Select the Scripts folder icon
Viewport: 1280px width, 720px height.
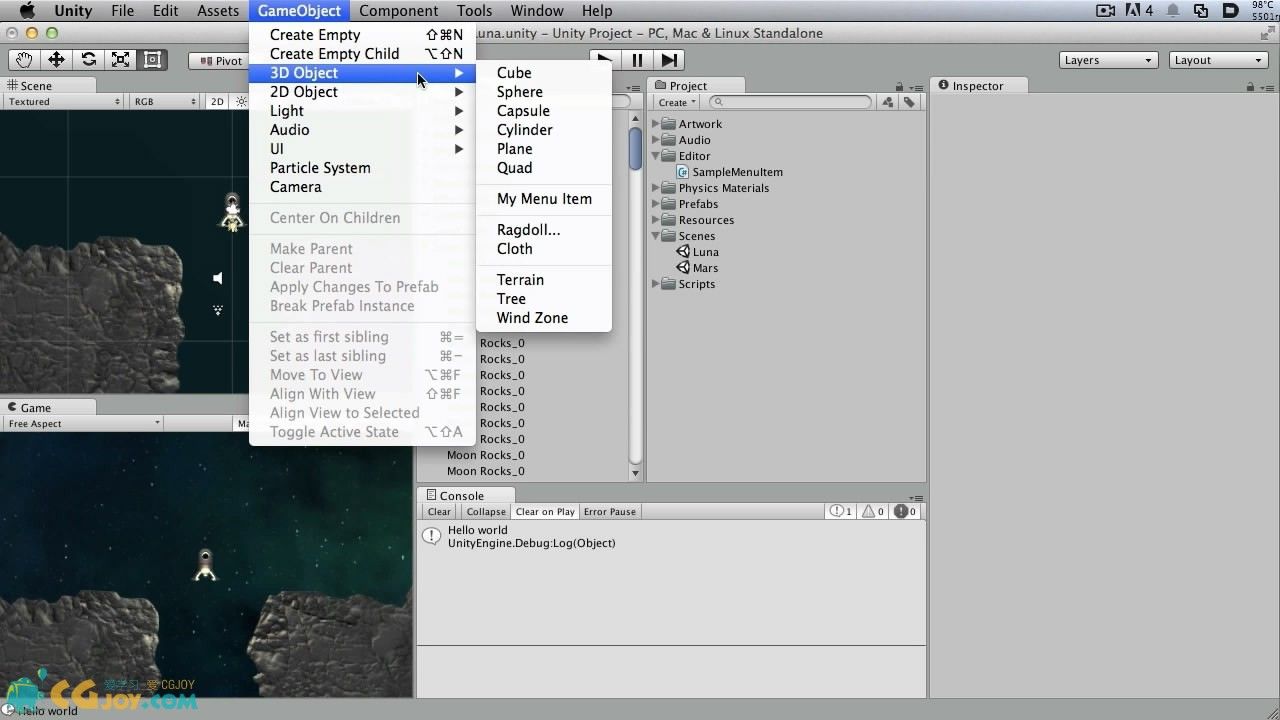click(669, 284)
